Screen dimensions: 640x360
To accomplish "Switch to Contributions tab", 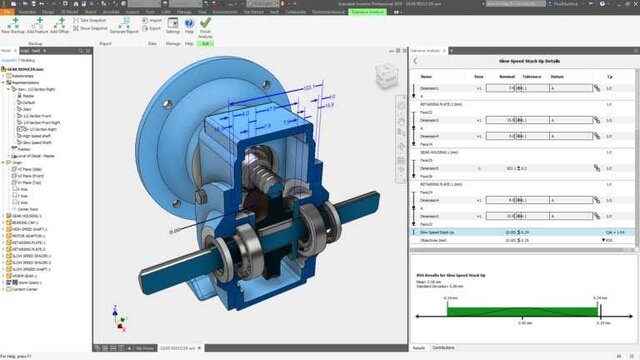I will [443, 348].
